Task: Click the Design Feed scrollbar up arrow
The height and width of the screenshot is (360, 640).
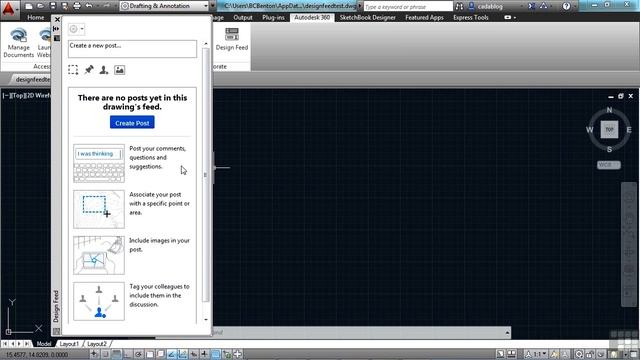Action: click(206, 44)
